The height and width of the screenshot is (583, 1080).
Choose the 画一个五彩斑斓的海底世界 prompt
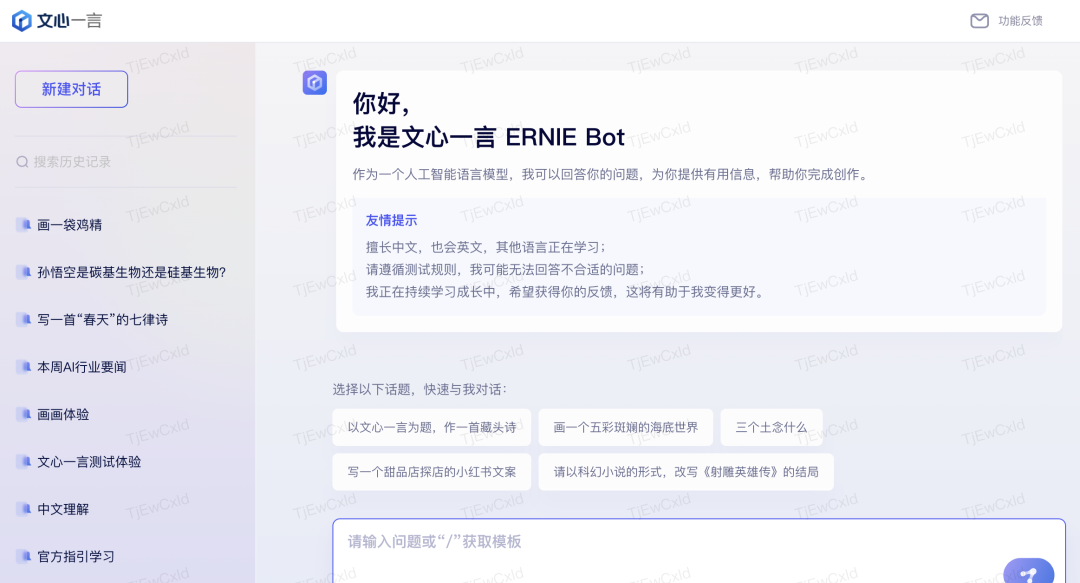tap(625, 427)
